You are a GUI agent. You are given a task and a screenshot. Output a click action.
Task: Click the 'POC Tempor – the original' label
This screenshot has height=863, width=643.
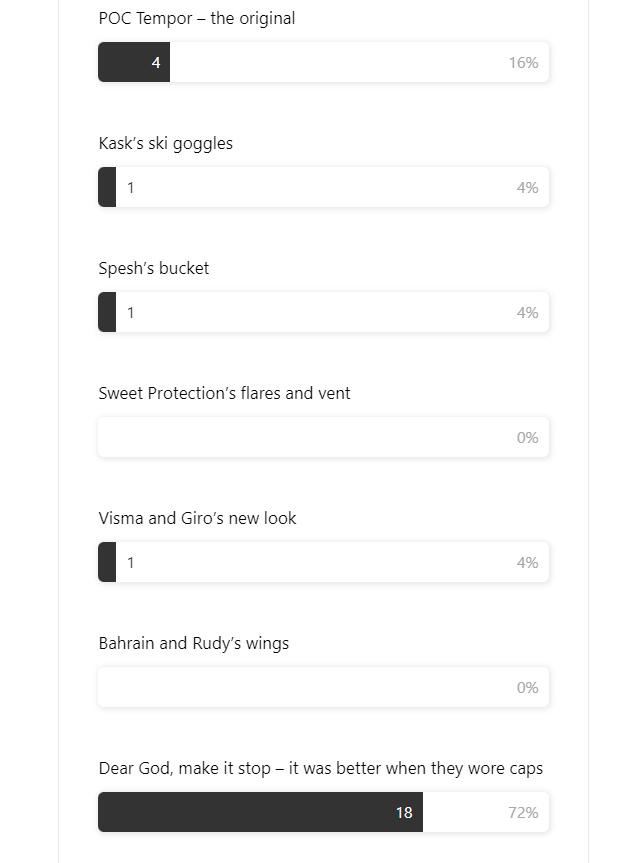coord(197,18)
